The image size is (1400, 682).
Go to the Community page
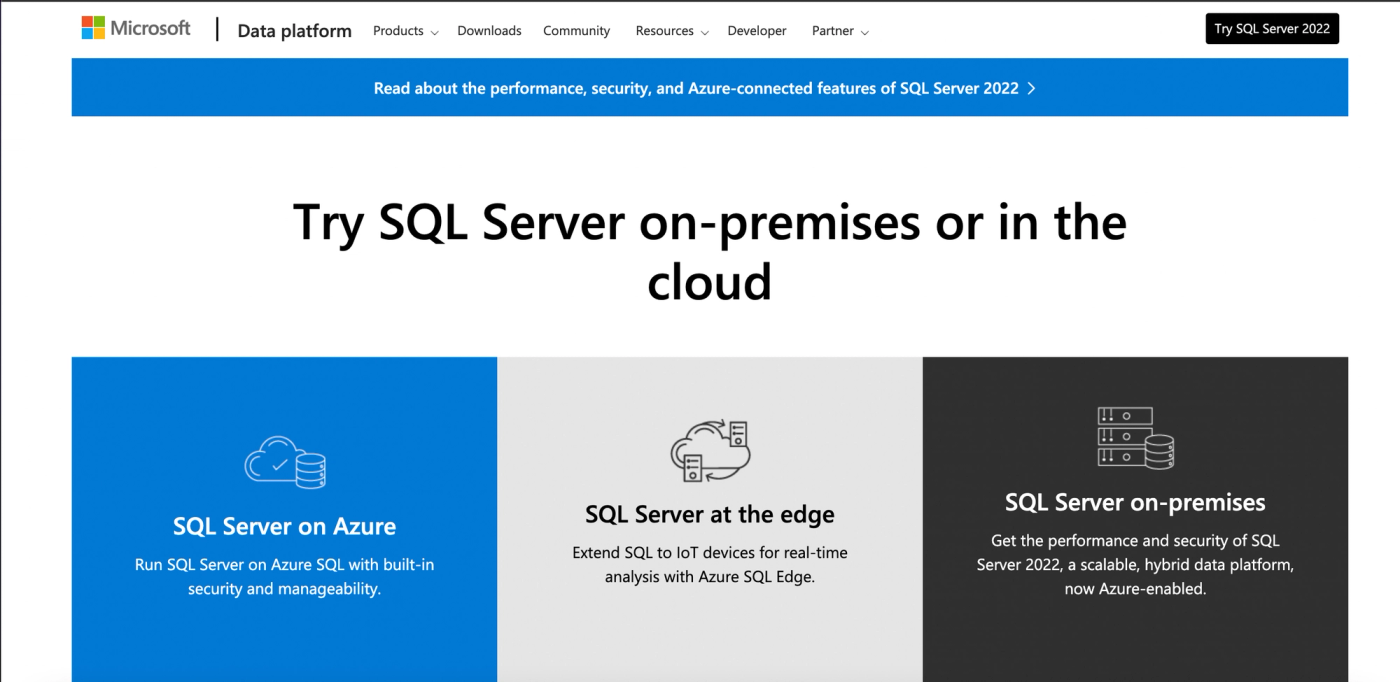point(576,31)
